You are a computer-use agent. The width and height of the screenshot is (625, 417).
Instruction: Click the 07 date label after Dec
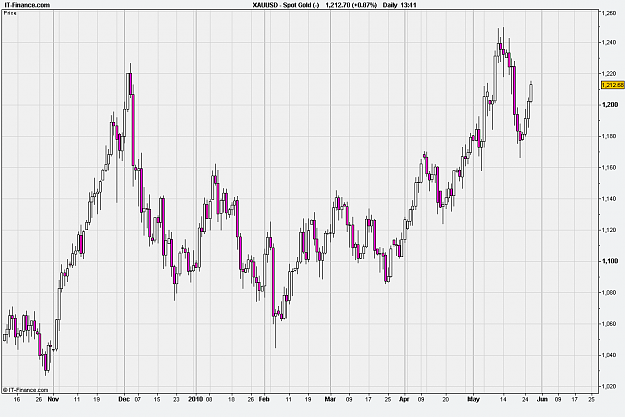(x=138, y=399)
